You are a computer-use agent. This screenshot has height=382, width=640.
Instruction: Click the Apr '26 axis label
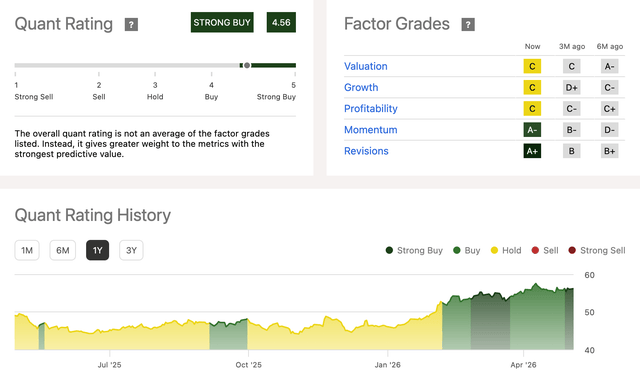click(523, 364)
